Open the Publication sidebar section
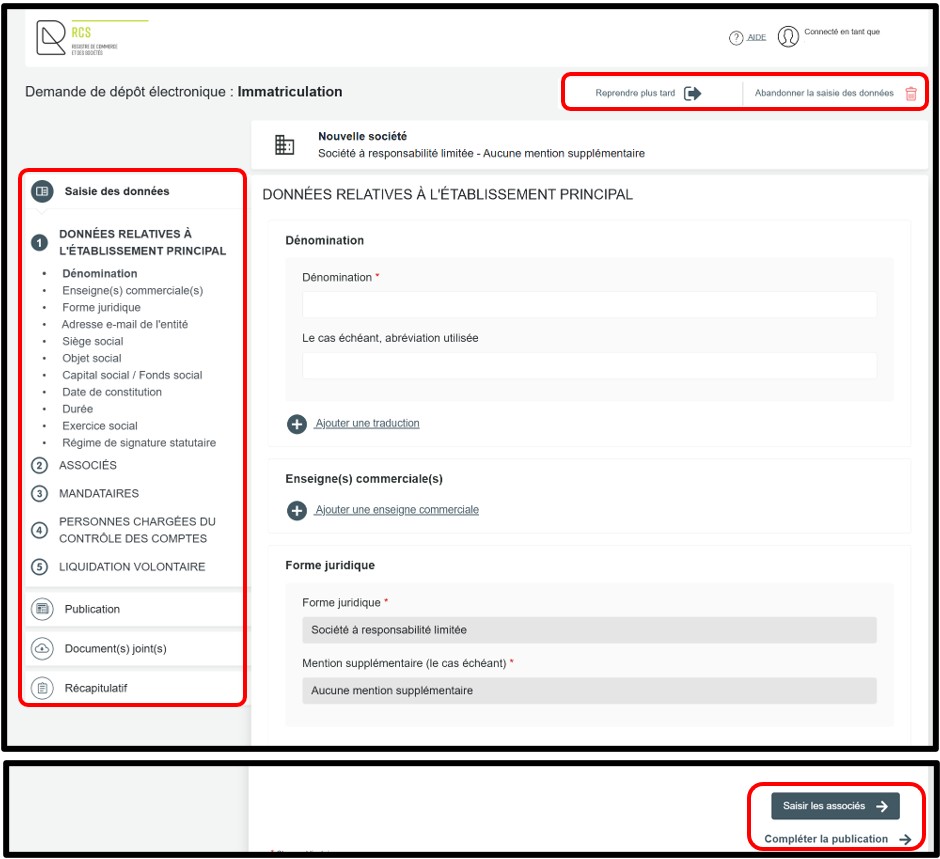Image resolution: width=940 pixels, height=859 pixels. click(x=92, y=609)
